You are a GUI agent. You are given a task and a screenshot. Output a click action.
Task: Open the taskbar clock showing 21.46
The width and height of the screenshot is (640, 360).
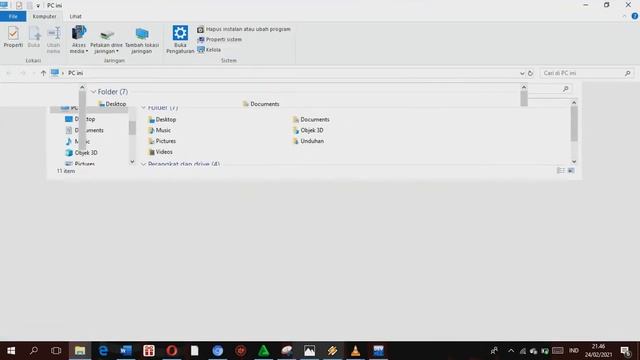coord(598,351)
